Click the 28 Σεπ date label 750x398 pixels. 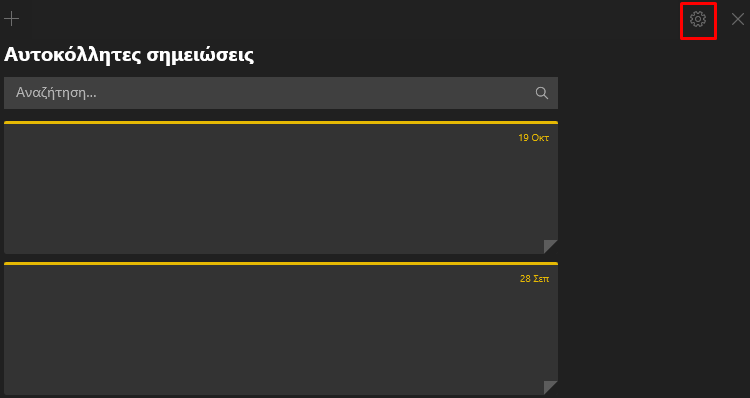click(x=534, y=278)
